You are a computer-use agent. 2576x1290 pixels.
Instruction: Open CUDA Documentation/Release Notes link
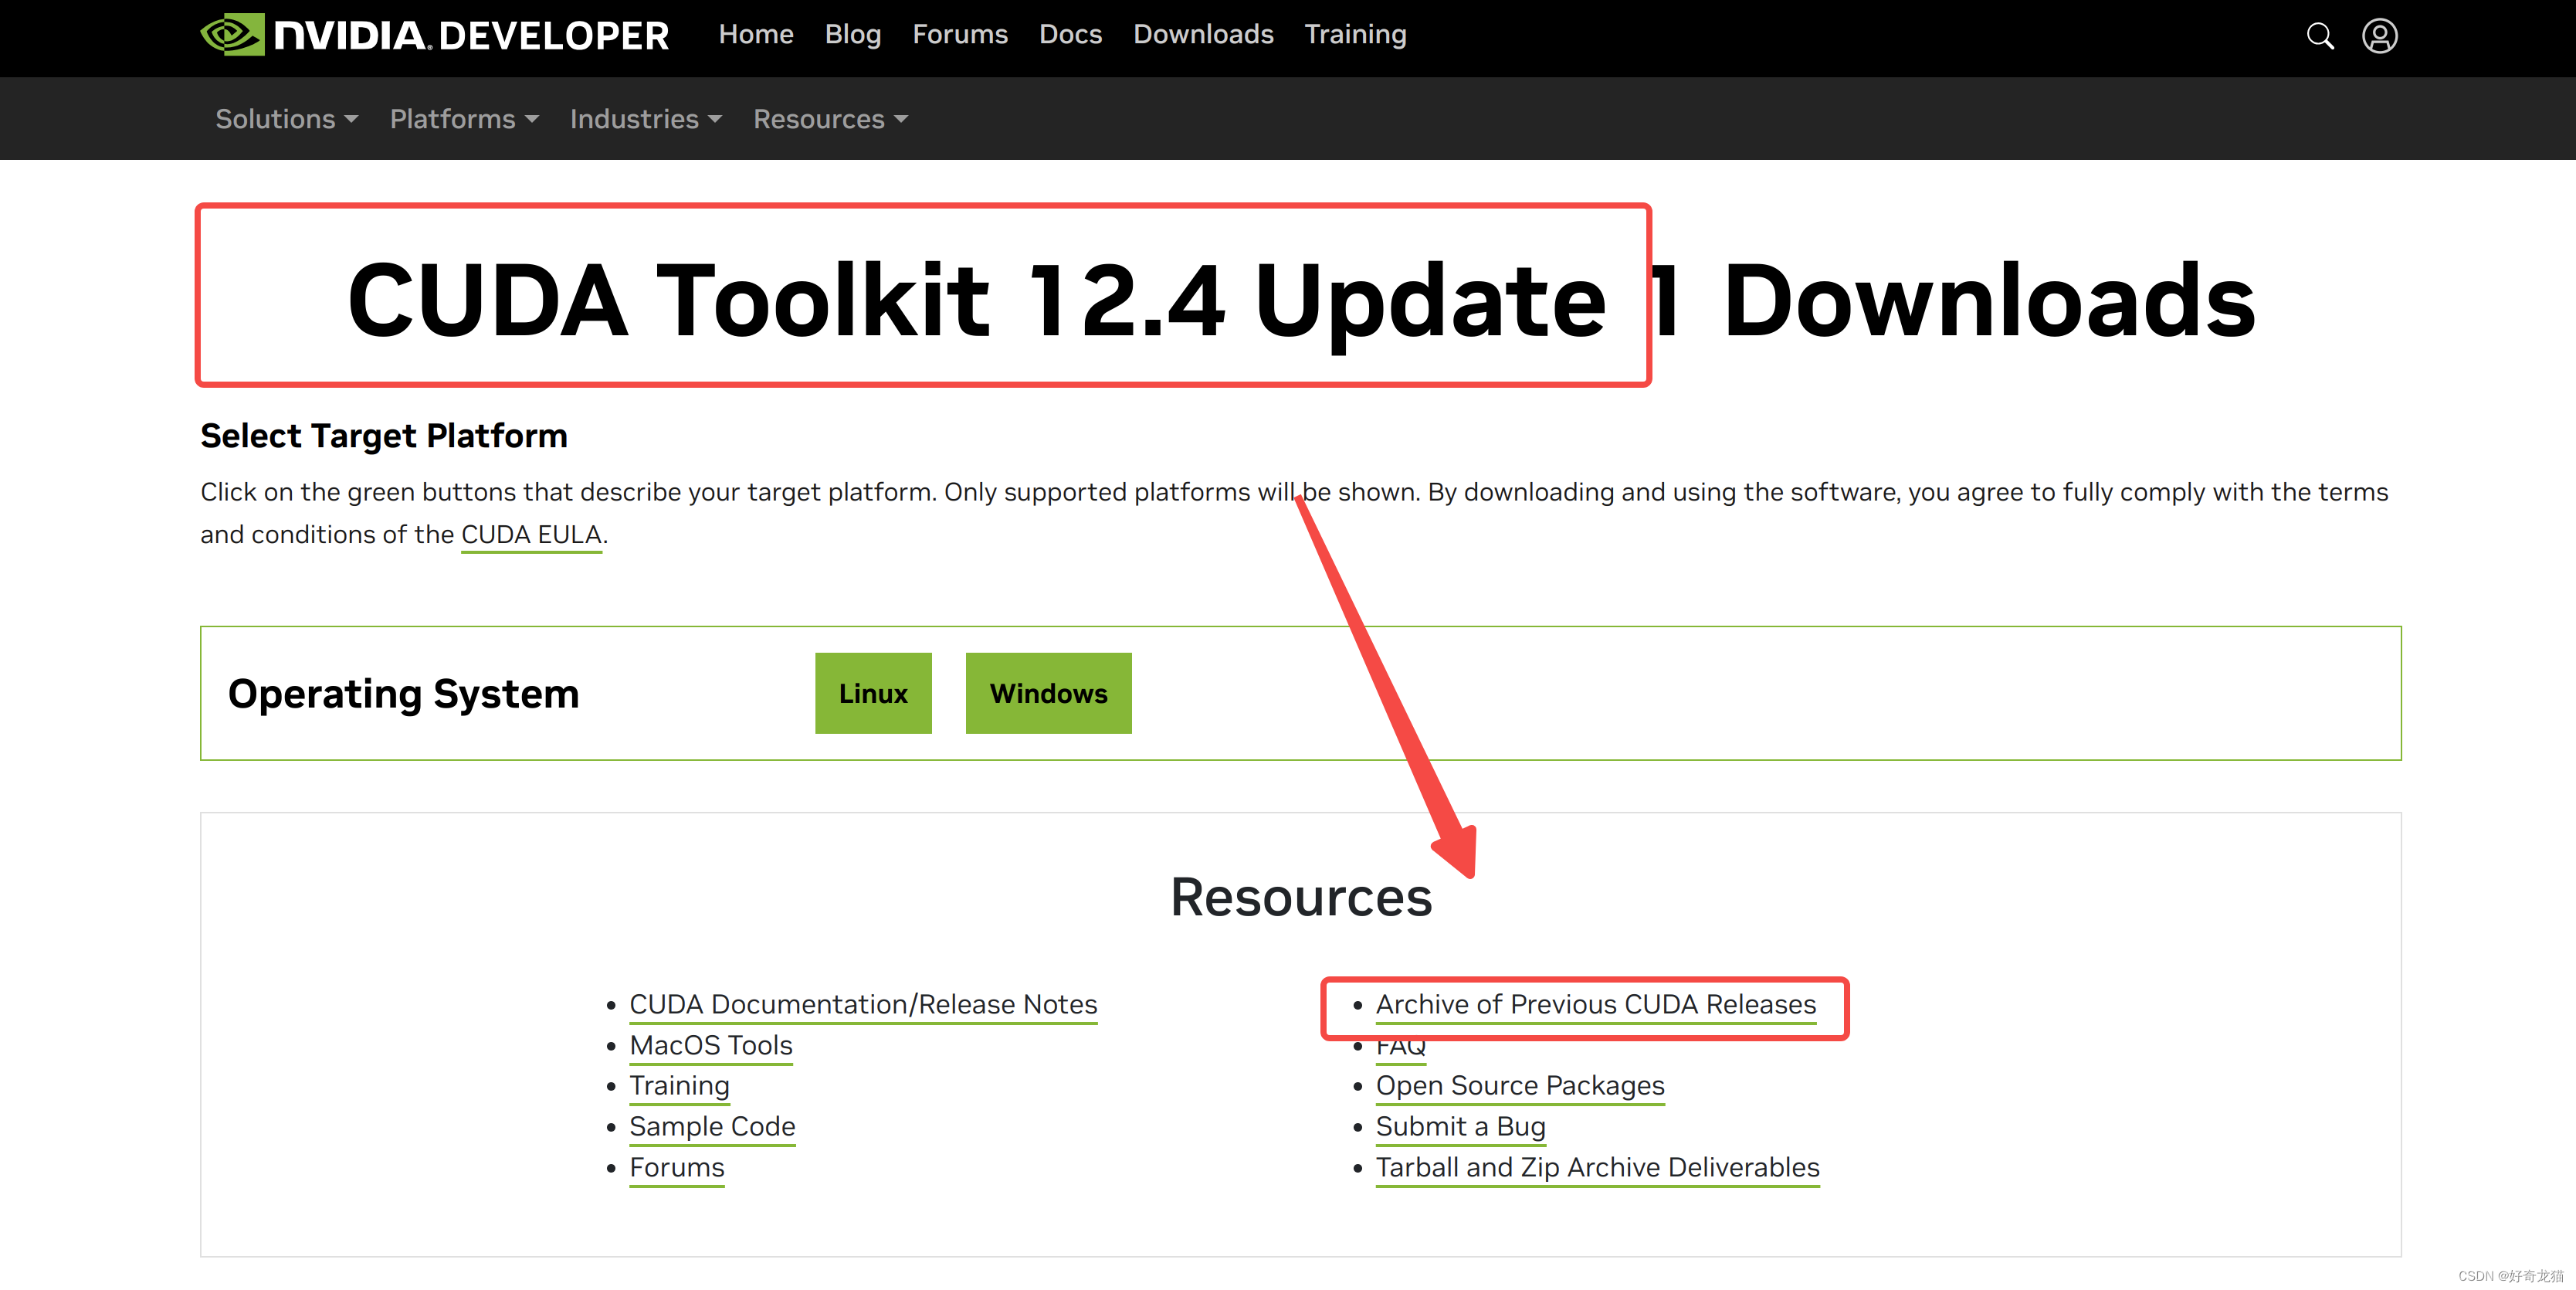pos(863,1004)
